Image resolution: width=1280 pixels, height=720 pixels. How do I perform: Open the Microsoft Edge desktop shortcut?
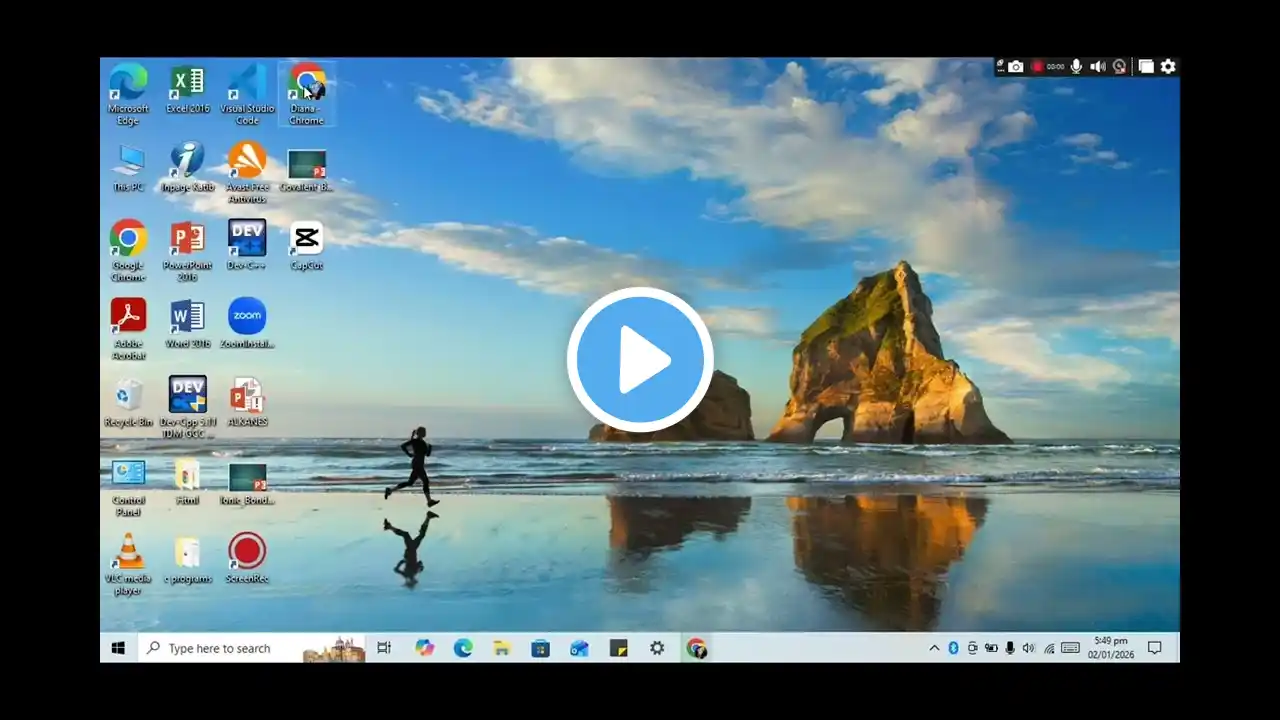[x=128, y=84]
